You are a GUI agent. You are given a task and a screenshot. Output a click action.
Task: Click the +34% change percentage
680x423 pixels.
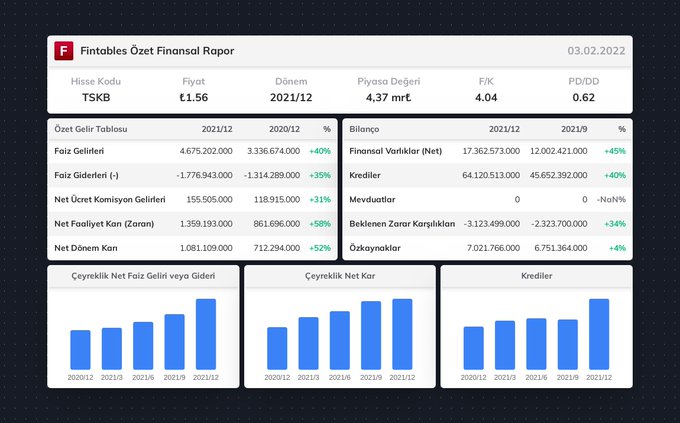(x=615, y=224)
